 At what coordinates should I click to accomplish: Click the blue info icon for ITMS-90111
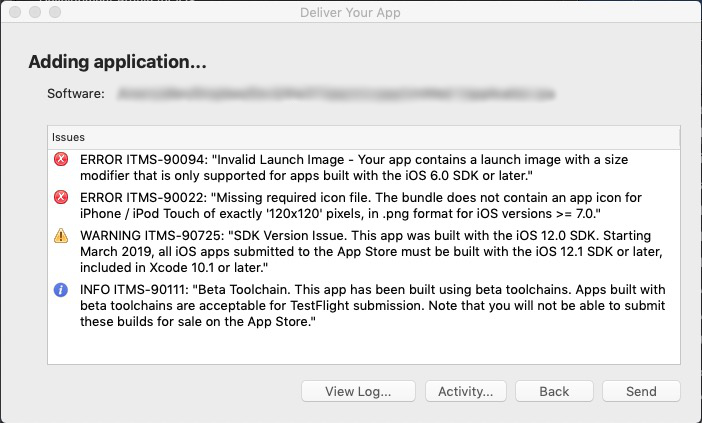tap(62, 289)
